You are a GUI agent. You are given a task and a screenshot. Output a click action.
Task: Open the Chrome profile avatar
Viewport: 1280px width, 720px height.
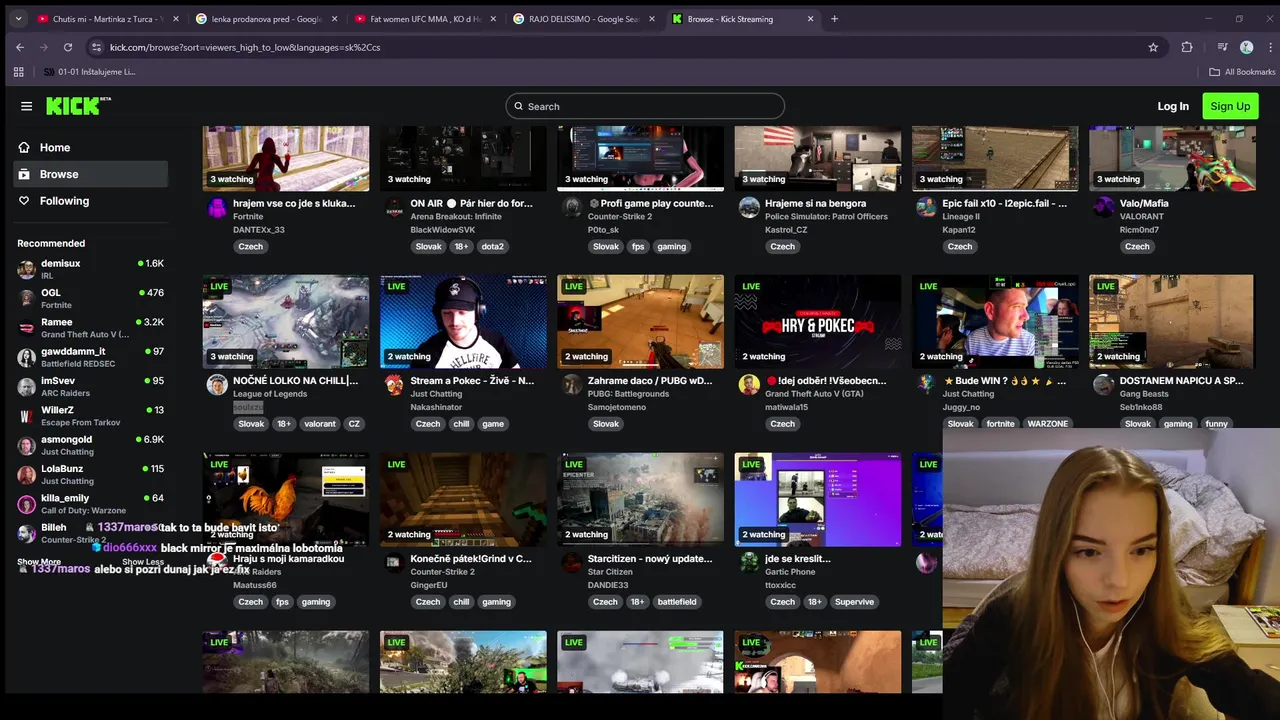click(x=1246, y=47)
